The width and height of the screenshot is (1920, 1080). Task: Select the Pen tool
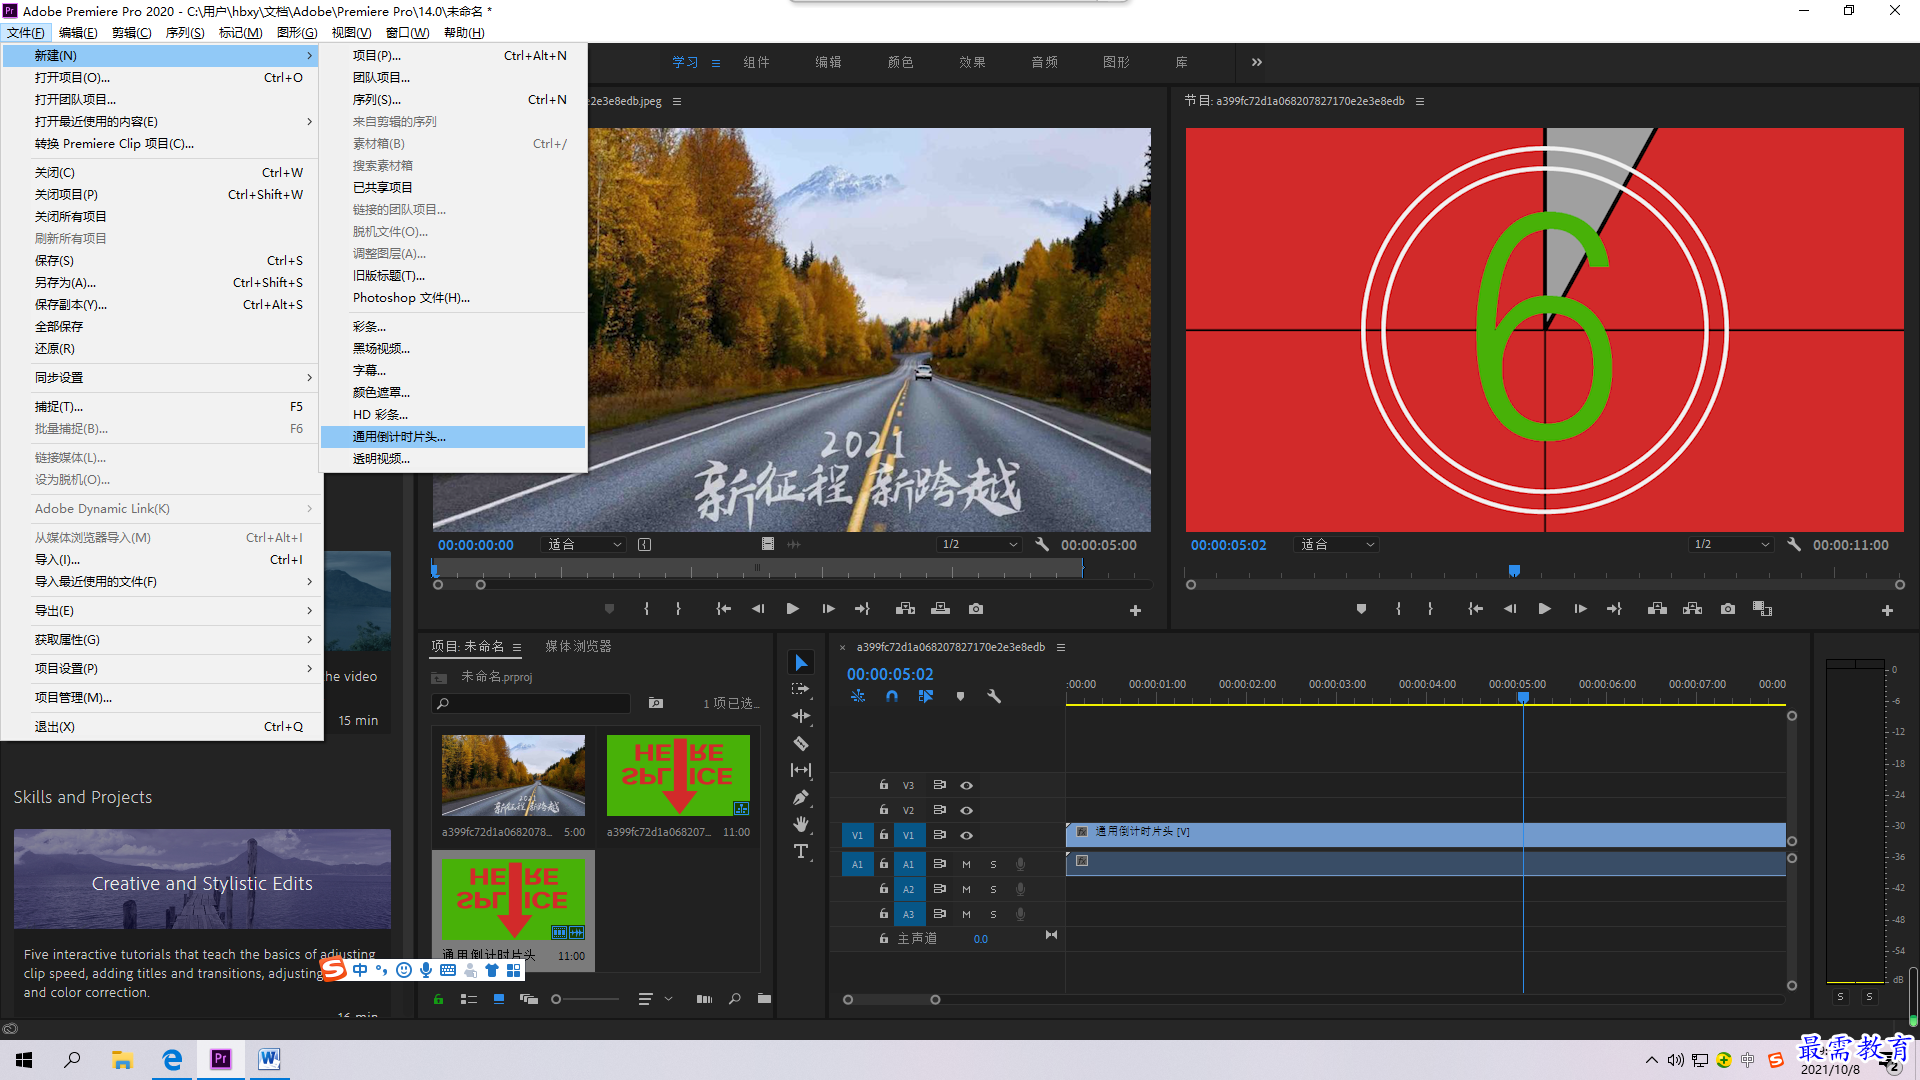(801, 797)
